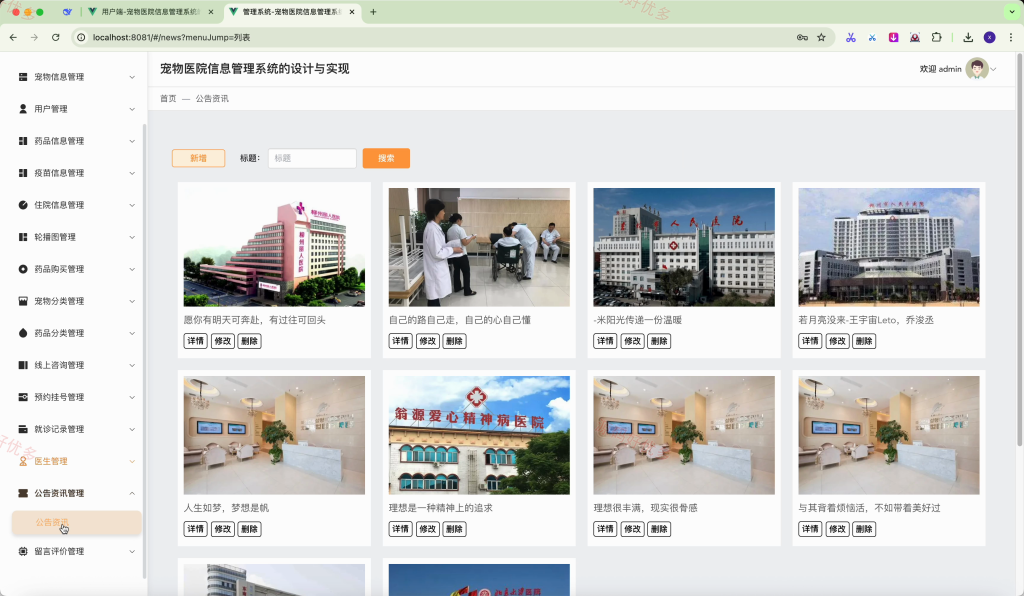Click the 药品购买管理 circle icon
The image size is (1024, 596).
tap(23, 269)
